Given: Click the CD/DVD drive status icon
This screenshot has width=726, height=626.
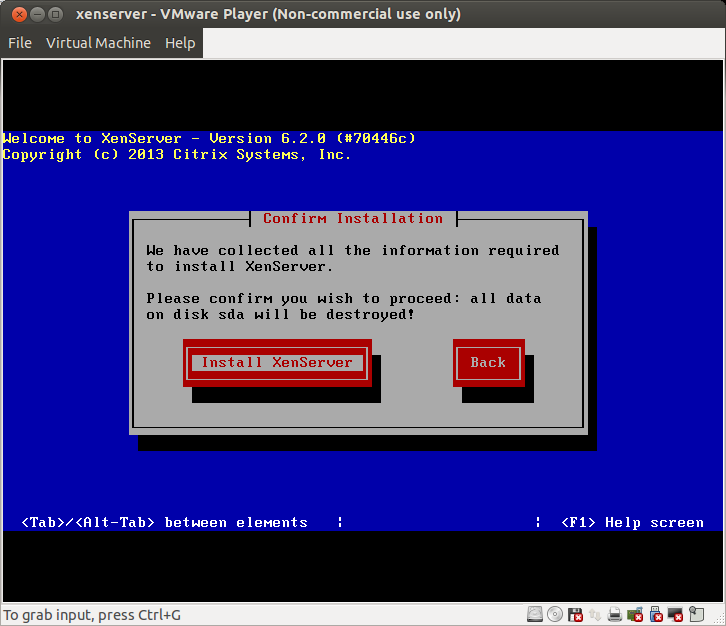Looking at the screenshot, I should click(555, 614).
